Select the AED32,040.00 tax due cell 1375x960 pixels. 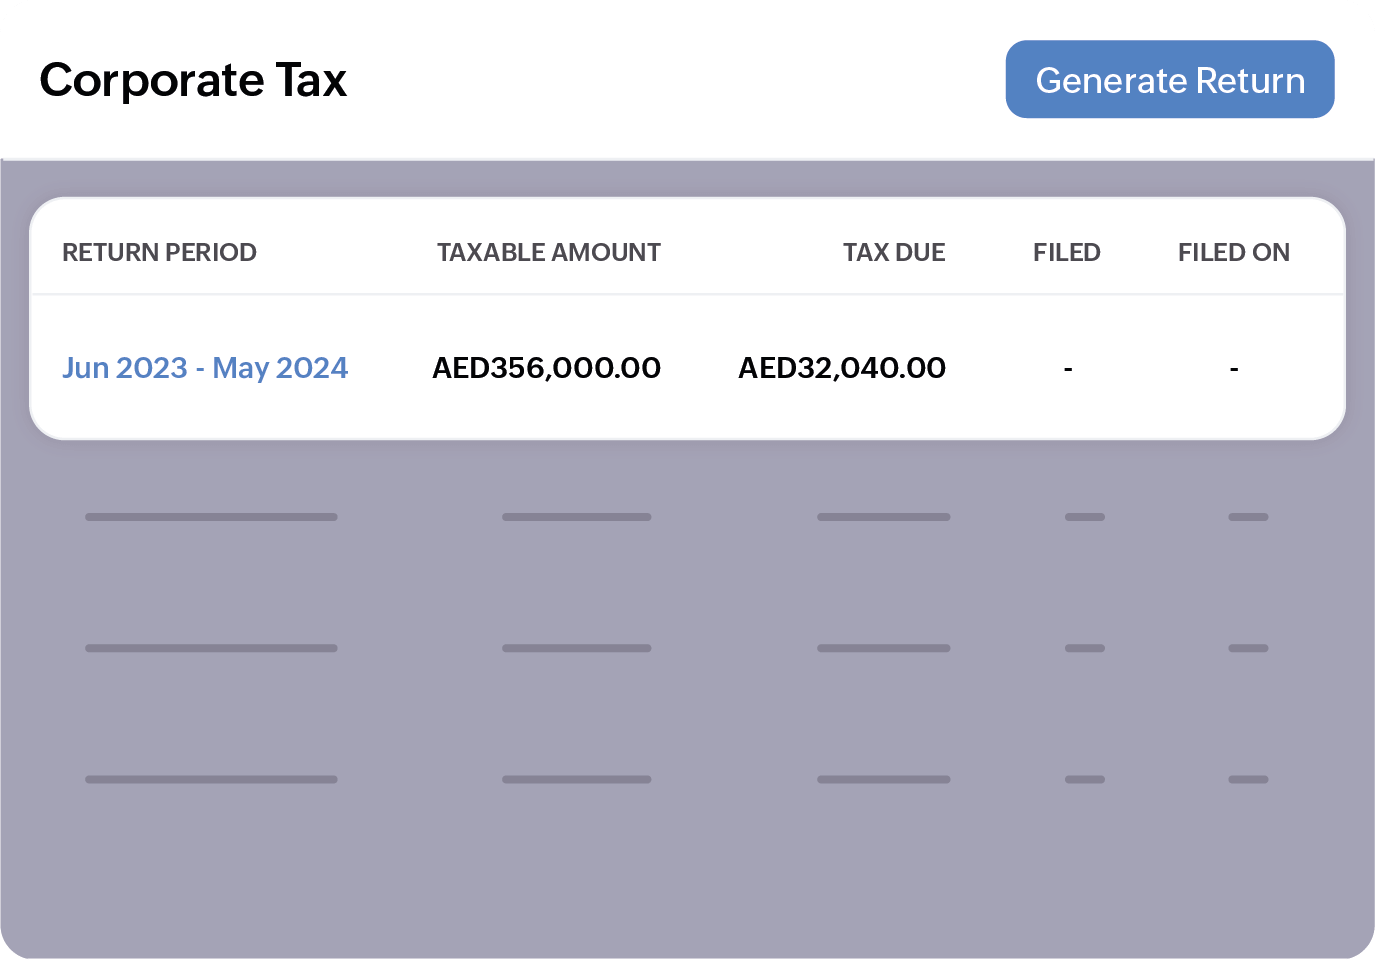click(841, 368)
